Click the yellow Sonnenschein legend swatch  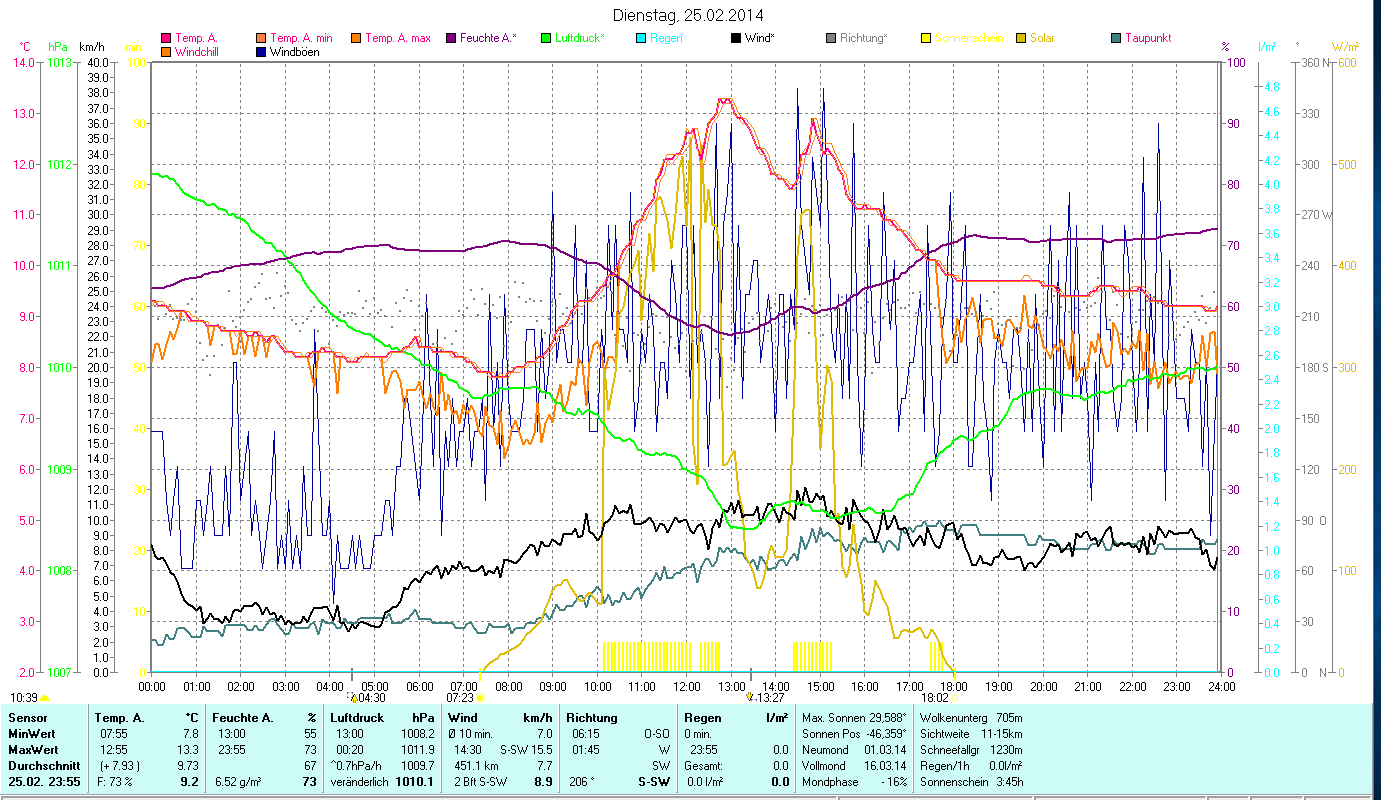coord(925,39)
